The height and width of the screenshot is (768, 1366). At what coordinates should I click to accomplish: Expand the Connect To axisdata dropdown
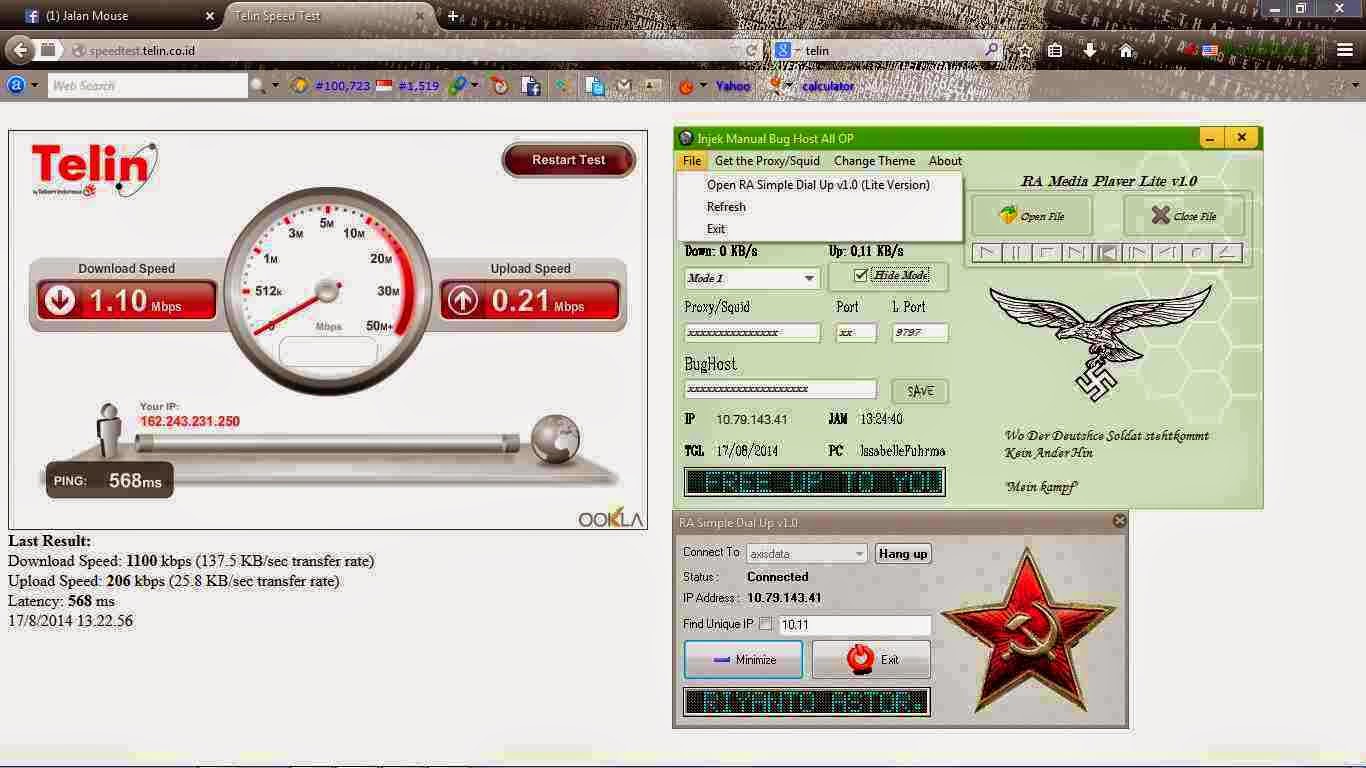[859, 554]
